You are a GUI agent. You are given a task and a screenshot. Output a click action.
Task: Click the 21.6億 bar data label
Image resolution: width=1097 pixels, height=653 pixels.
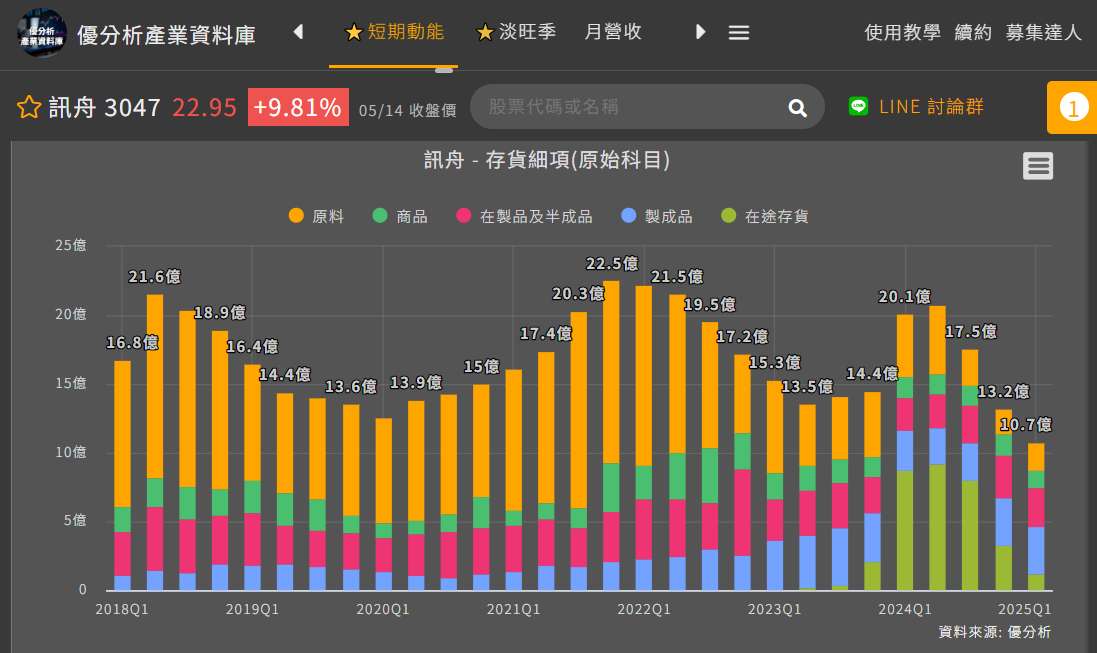(x=155, y=276)
